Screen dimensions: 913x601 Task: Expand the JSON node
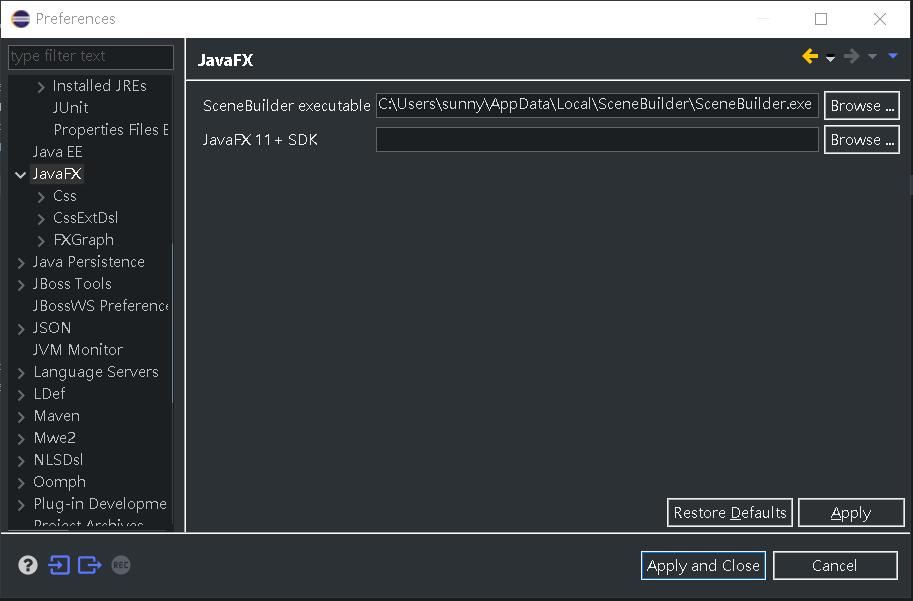tap(21, 329)
